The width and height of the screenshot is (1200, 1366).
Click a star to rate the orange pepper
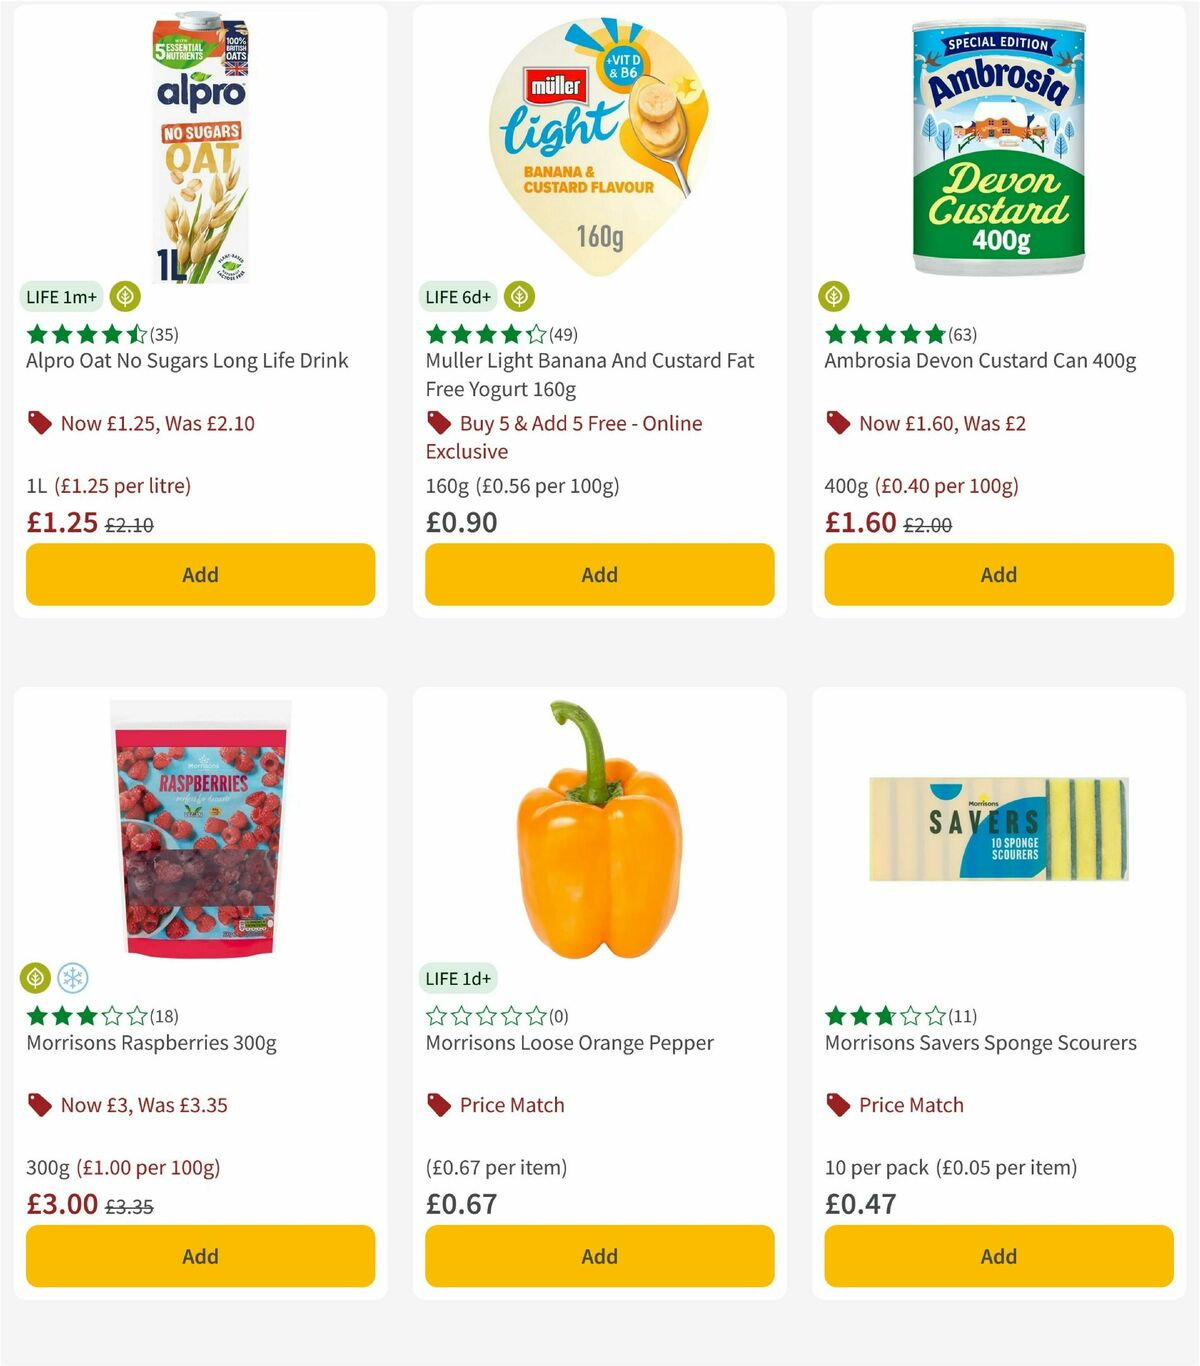click(x=487, y=1015)
